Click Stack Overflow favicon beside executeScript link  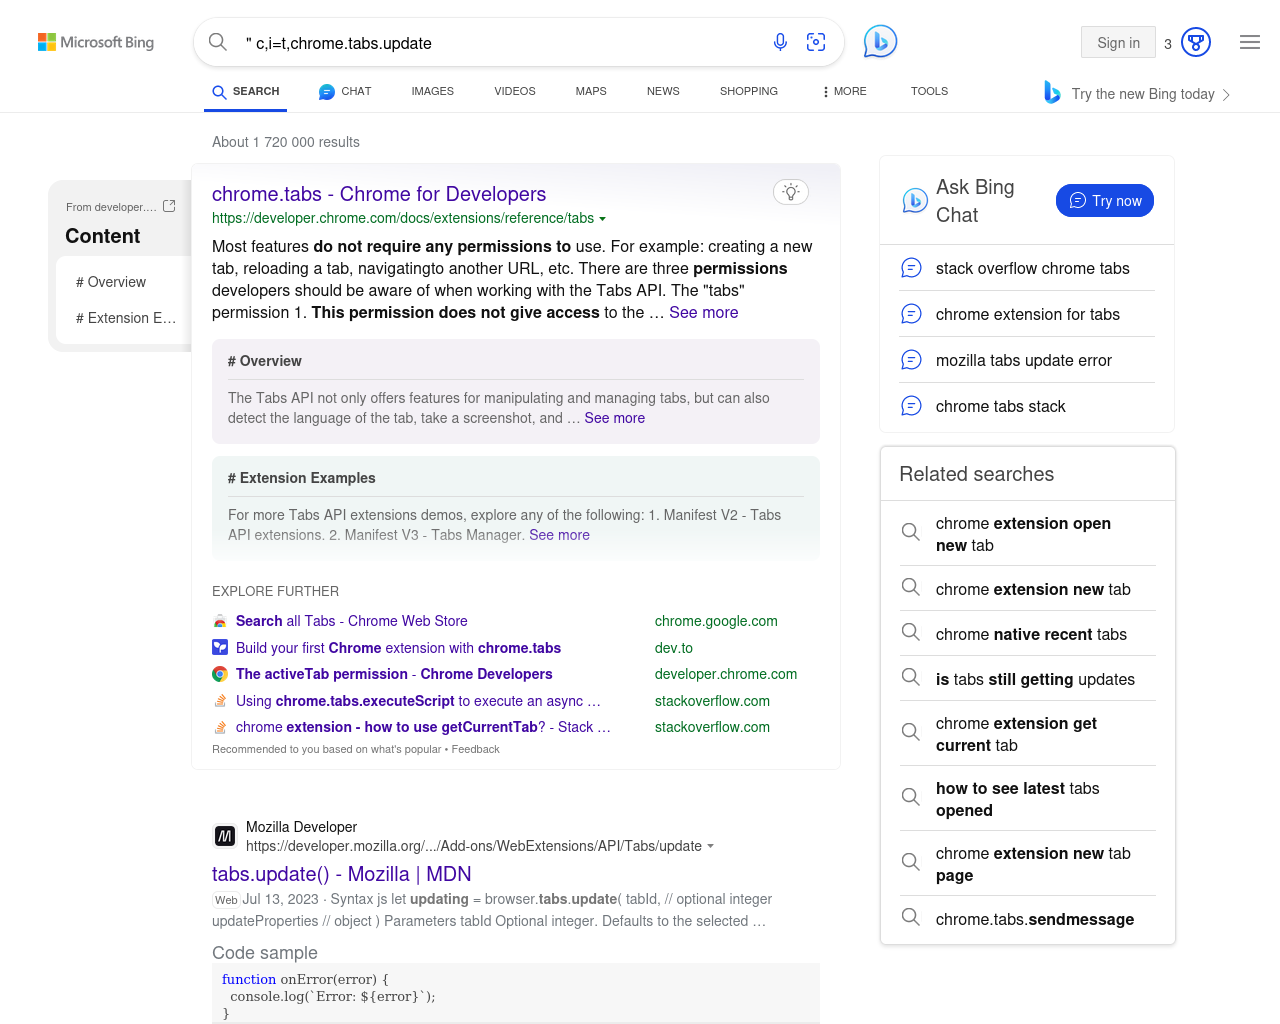220,701
